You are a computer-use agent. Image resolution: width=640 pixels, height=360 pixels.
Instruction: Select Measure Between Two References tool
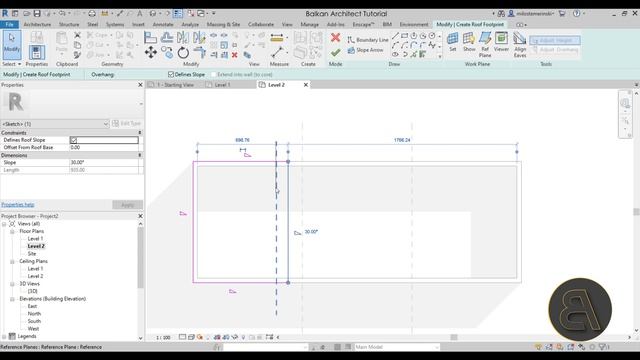278,53
